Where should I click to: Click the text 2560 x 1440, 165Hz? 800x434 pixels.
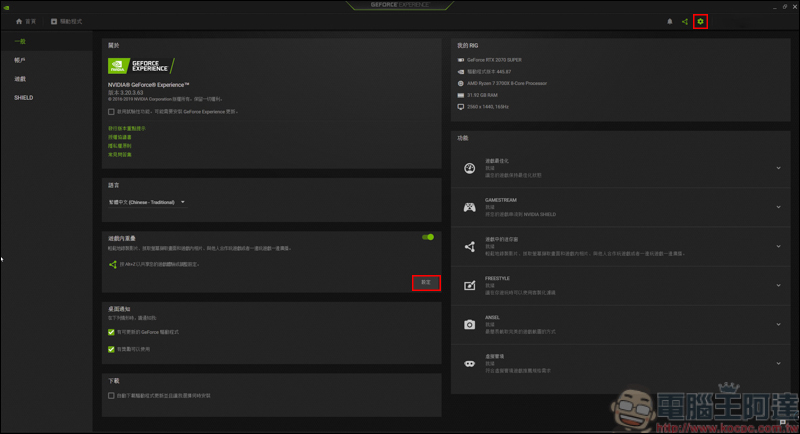pyautogui.click(x=488, y=107)
